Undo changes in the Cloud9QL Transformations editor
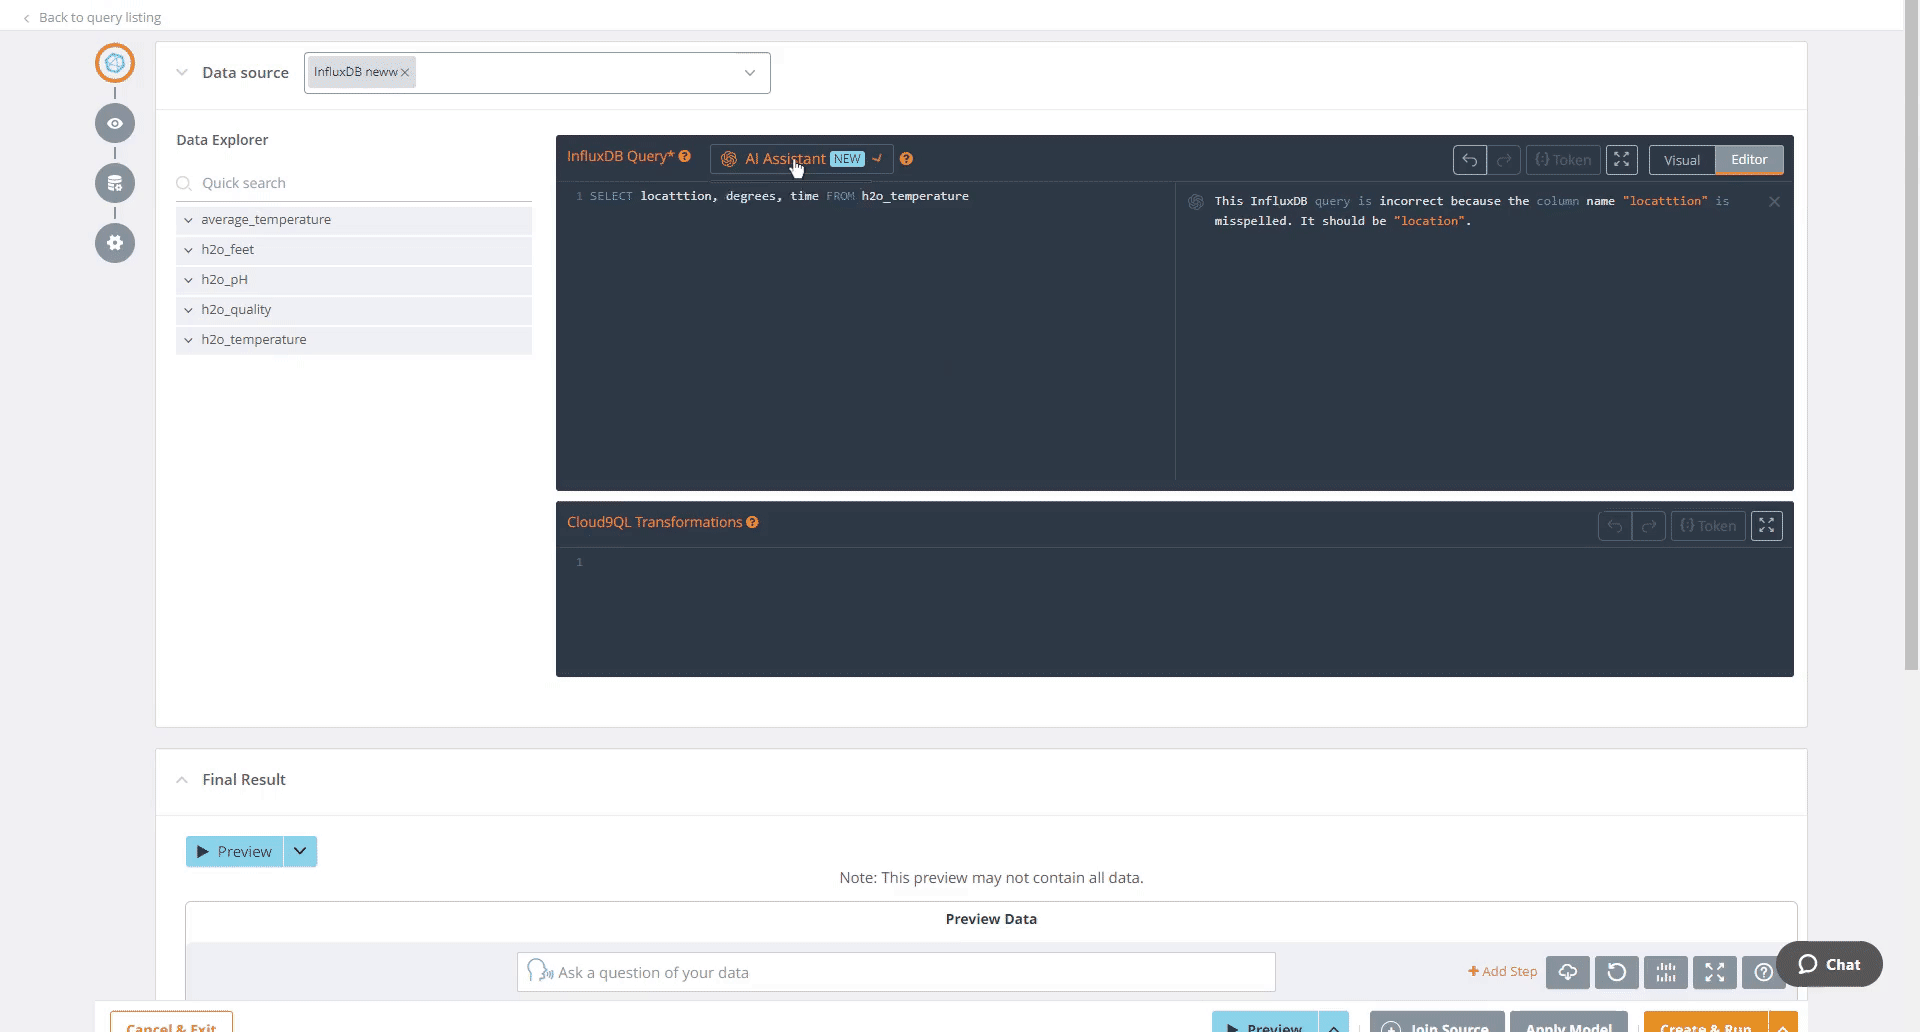The width and height of the screenshot is (1920, 1032). (1615, 526)
